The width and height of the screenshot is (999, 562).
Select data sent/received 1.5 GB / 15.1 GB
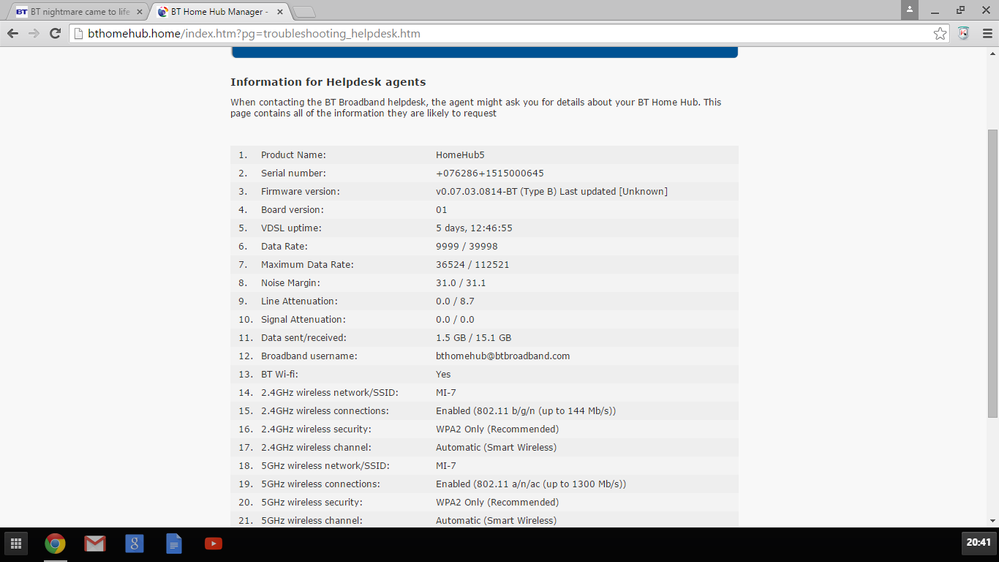[473, 338]
